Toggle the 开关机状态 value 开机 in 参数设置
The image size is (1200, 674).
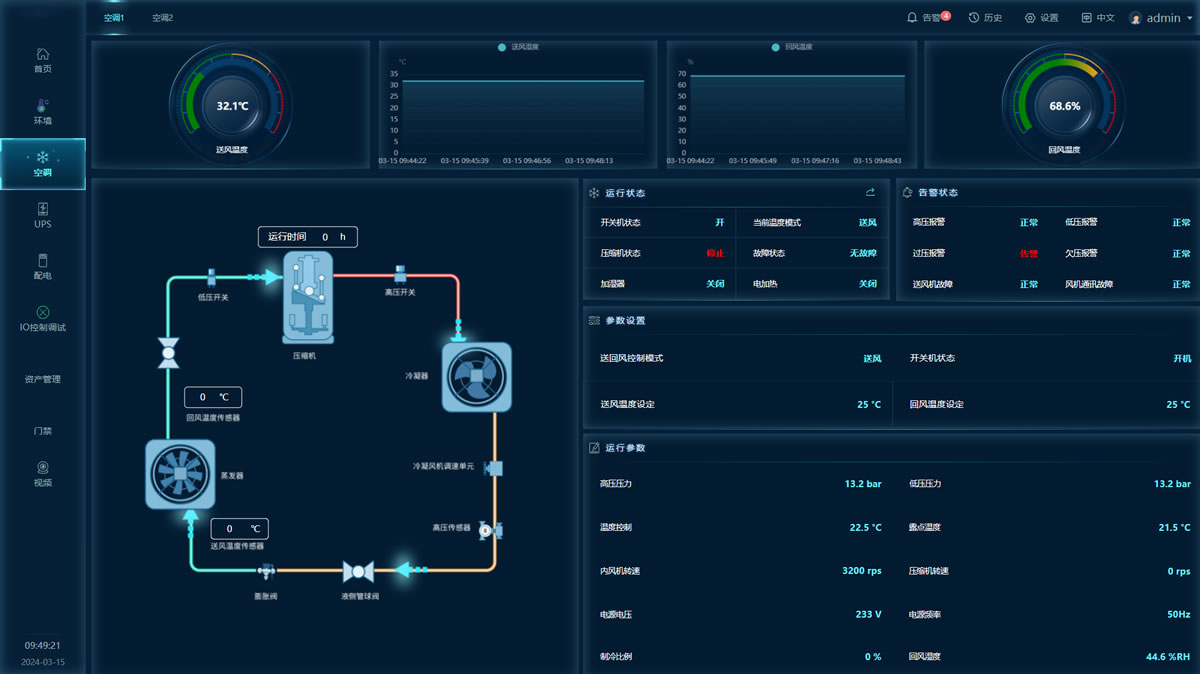pos(1181,358)
